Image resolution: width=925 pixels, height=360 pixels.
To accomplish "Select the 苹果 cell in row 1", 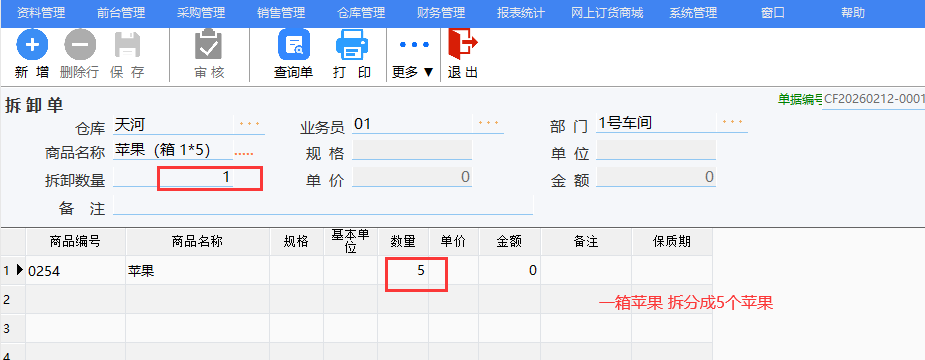I will pos(198,271).
